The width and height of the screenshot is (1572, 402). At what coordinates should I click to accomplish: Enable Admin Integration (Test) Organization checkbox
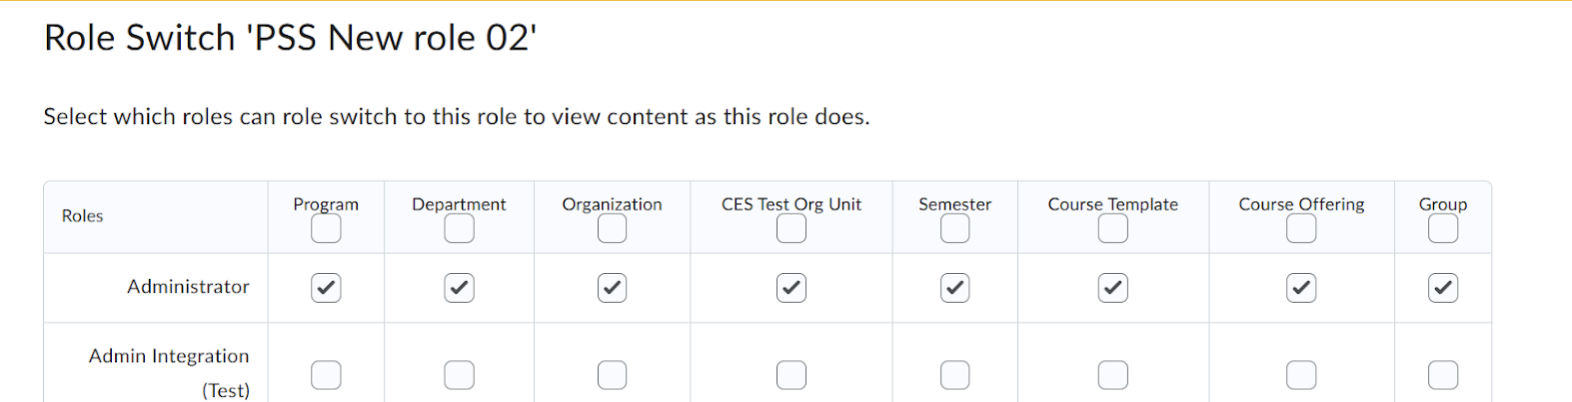(x=612, y=375)
